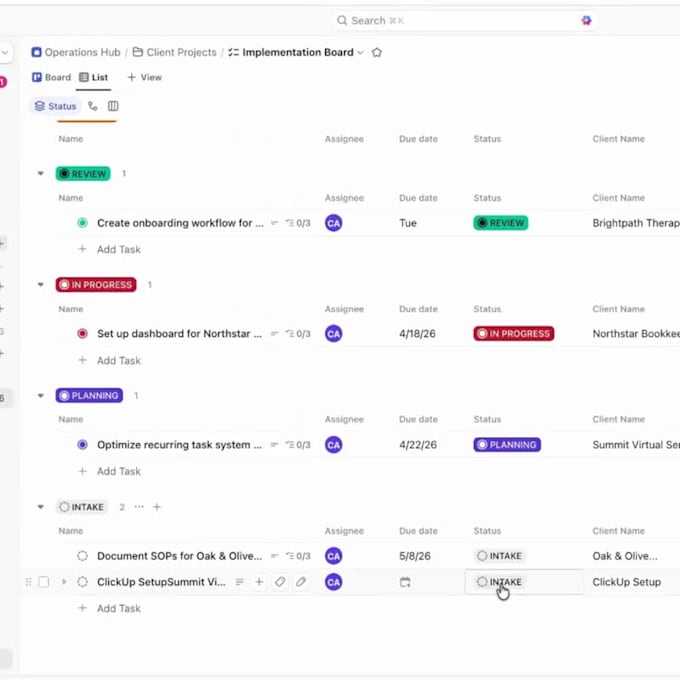Open the Status grouping option

tap(55, 106)
